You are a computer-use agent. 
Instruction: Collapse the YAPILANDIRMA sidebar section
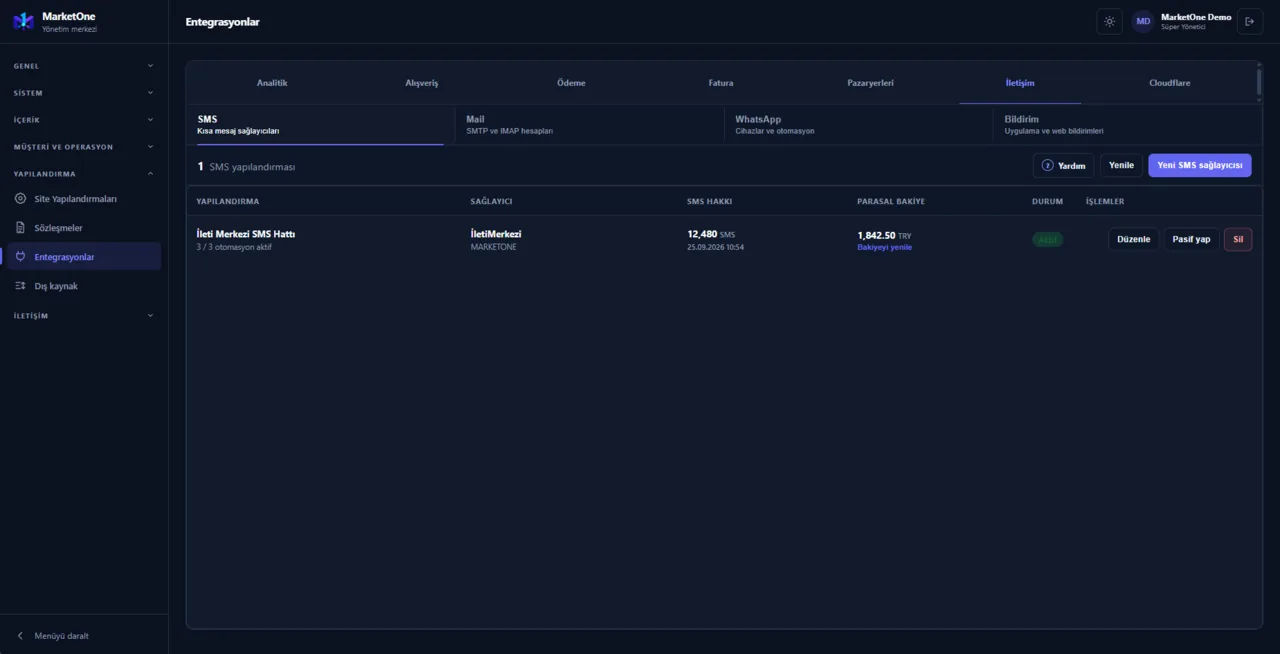(x=84, y=174)
